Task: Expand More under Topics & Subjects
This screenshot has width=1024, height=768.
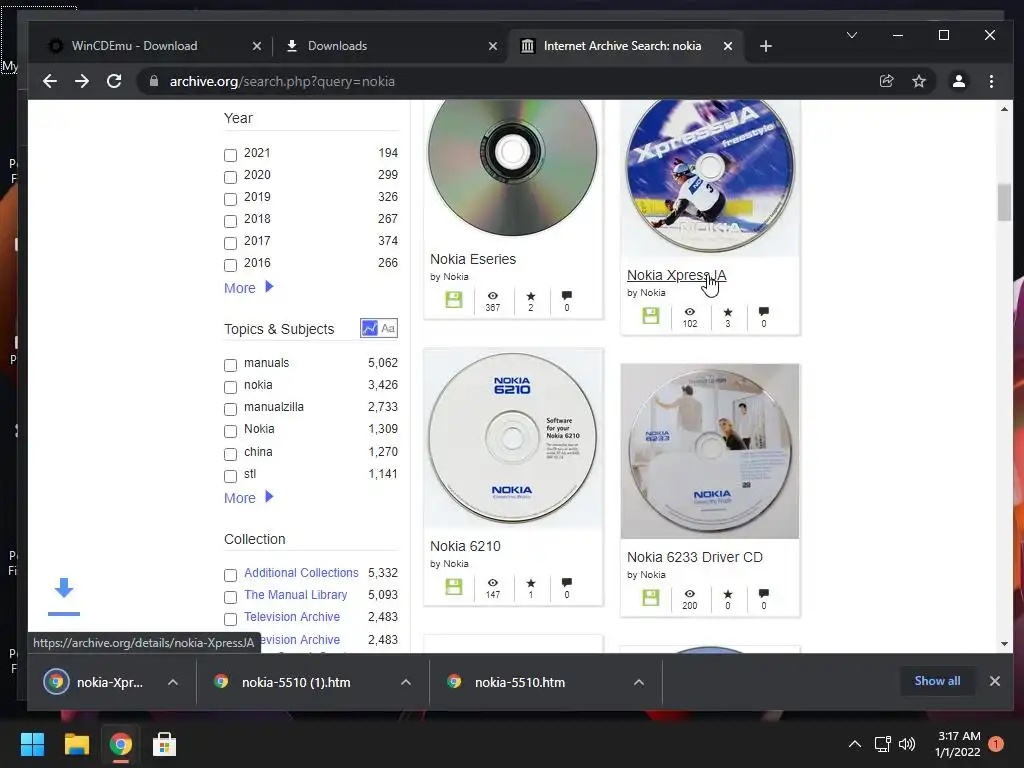Action: coord(249,498)
